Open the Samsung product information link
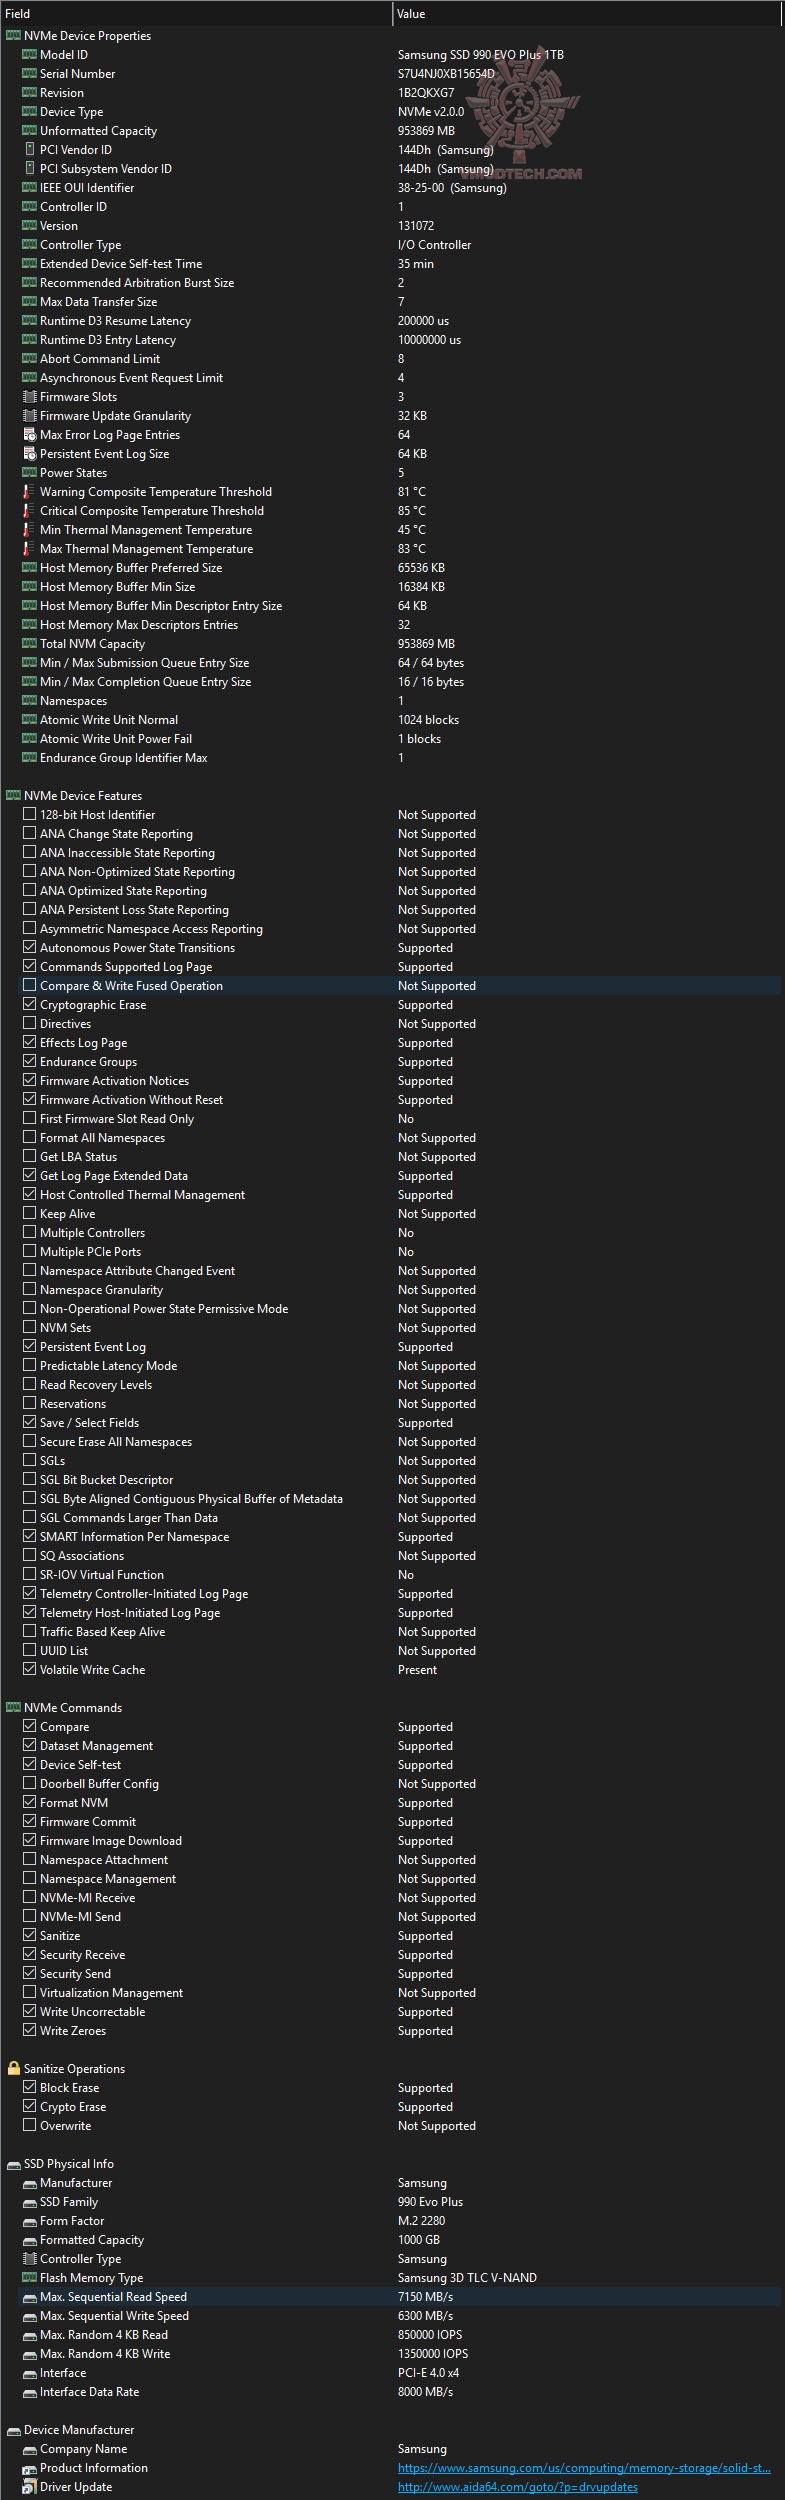785x2500 pixels. pyautogui.click(x=584, y=2468)
